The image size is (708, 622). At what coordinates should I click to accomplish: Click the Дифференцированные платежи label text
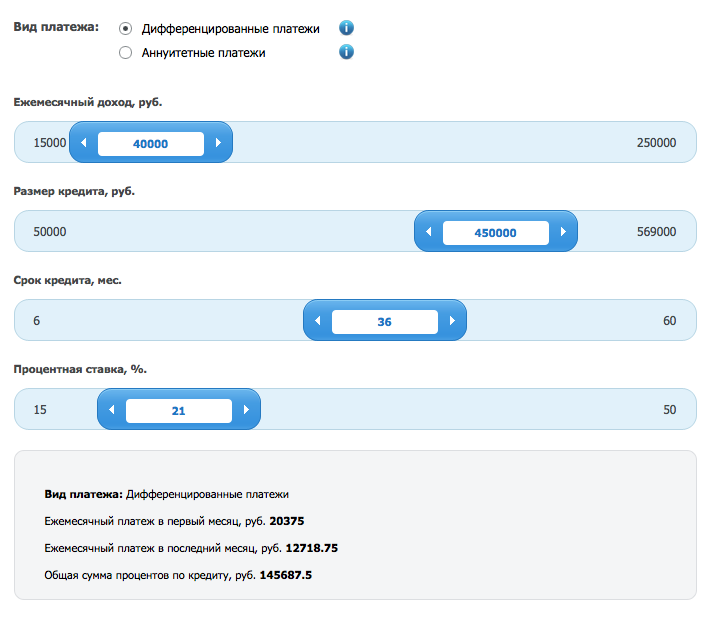pyautogui.click(x=230, y=29)
